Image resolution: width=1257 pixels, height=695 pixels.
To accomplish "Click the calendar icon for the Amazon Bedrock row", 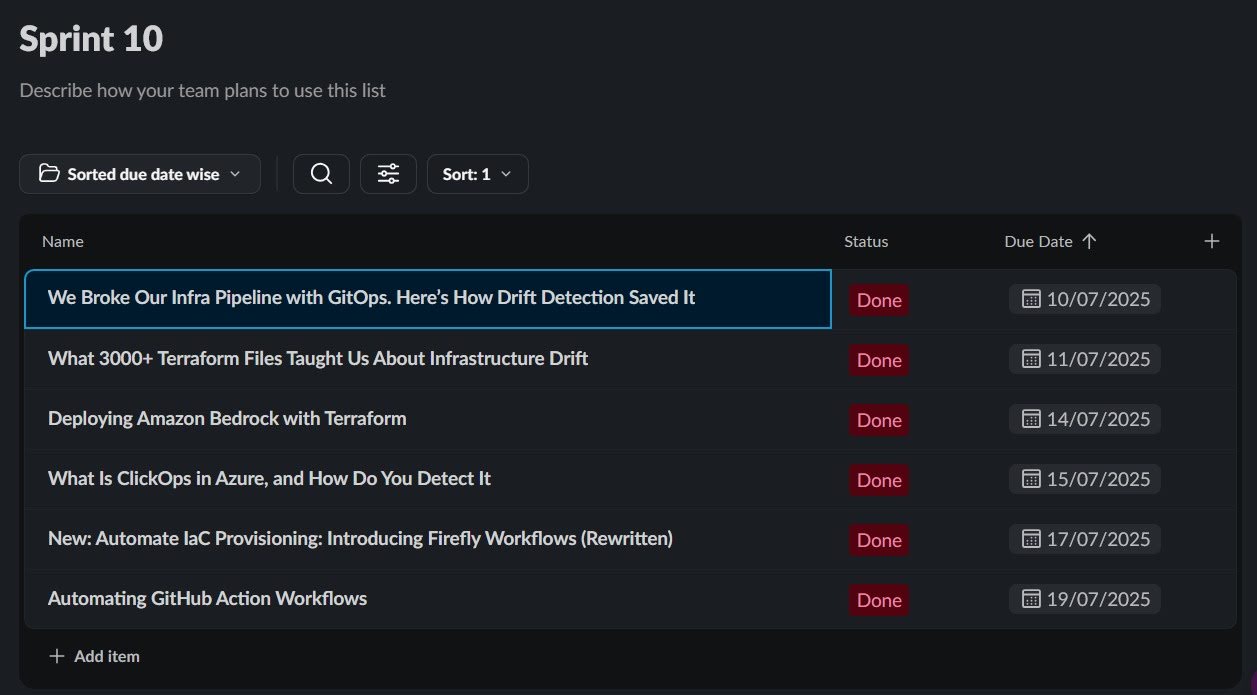I will pyautogui.click(x=1029, y=418).
